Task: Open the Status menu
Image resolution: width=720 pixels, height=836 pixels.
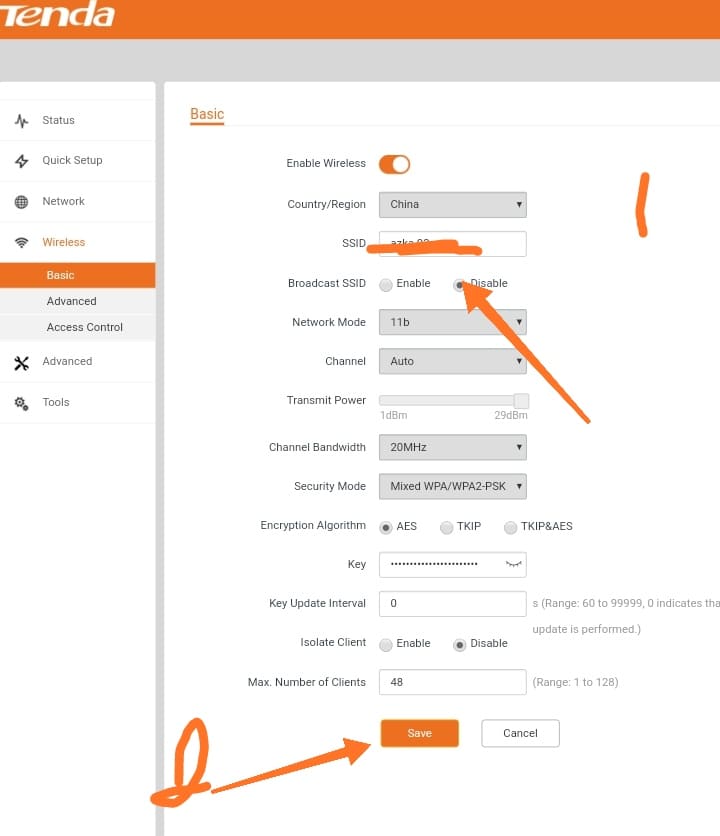Action: coord(77,120)
